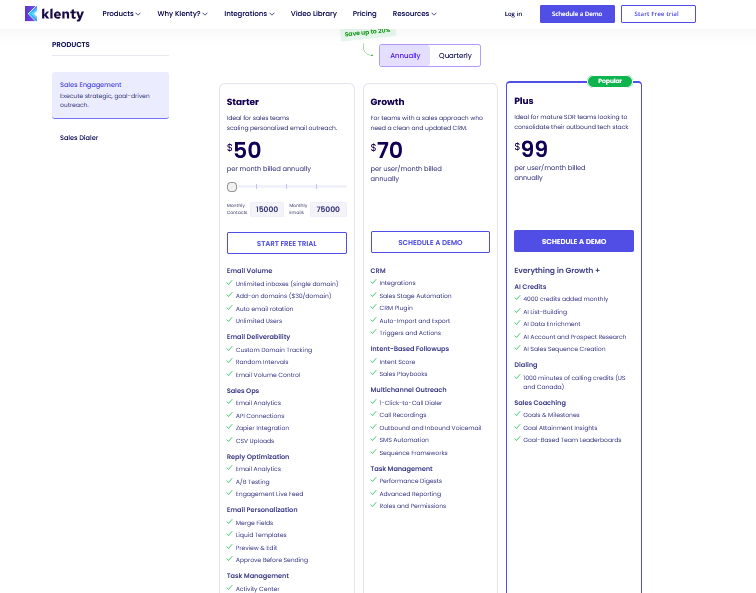Click the Save up to 20% label
This screenshot has width=756, height=593.
point(368,33)
